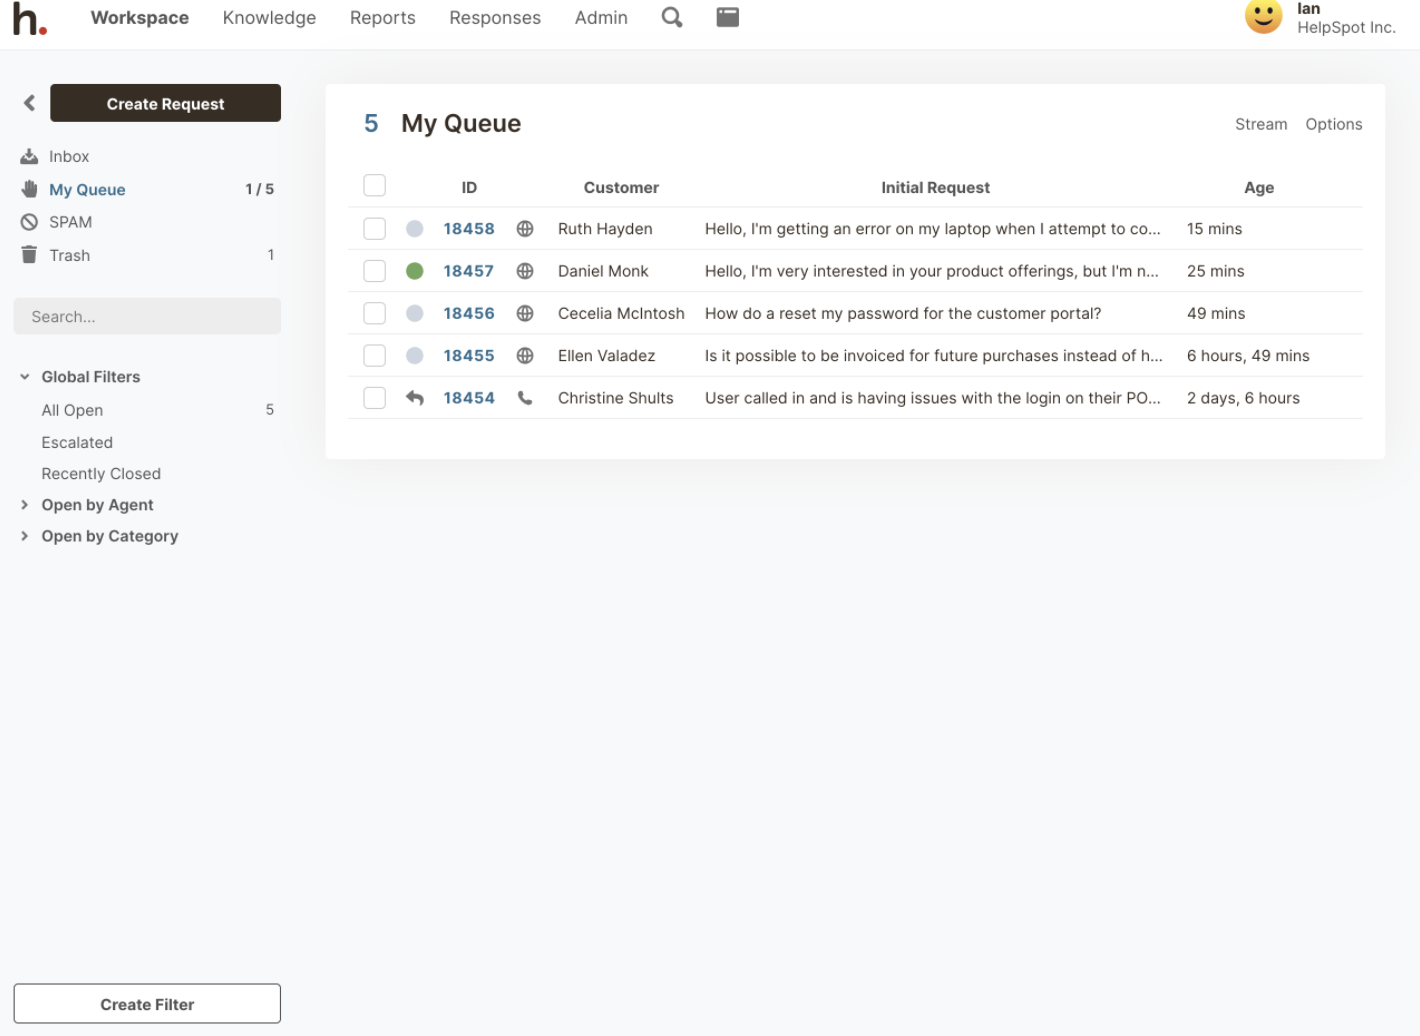Open the Knowledge menu tab

(269, 18)
